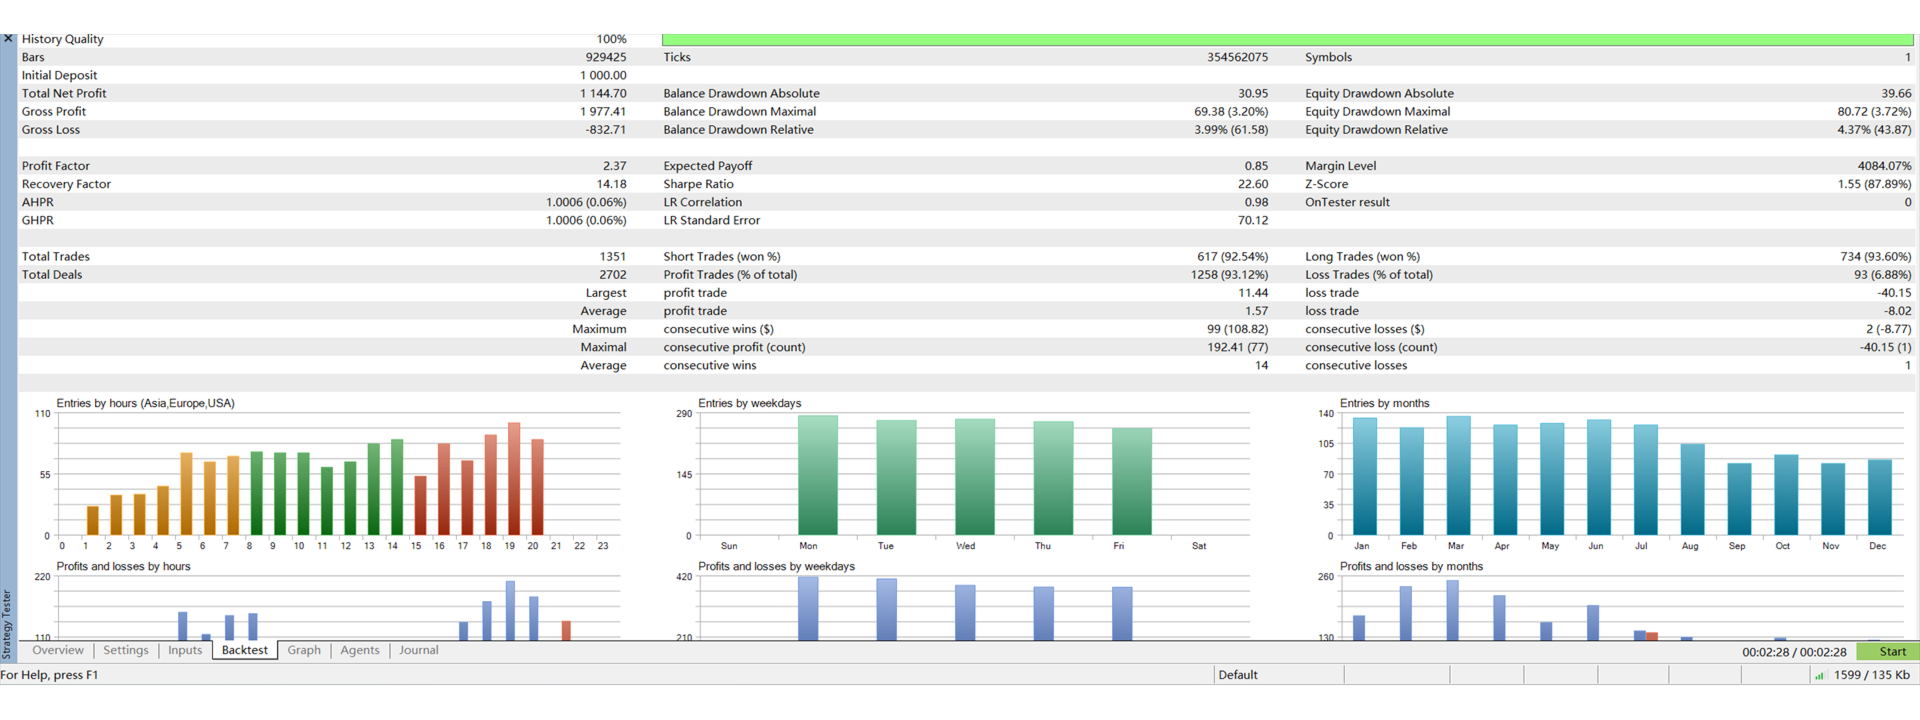Click the Profit Factor value 2.37
This screenshot has height=720, width=1920.
coord(614,166)
